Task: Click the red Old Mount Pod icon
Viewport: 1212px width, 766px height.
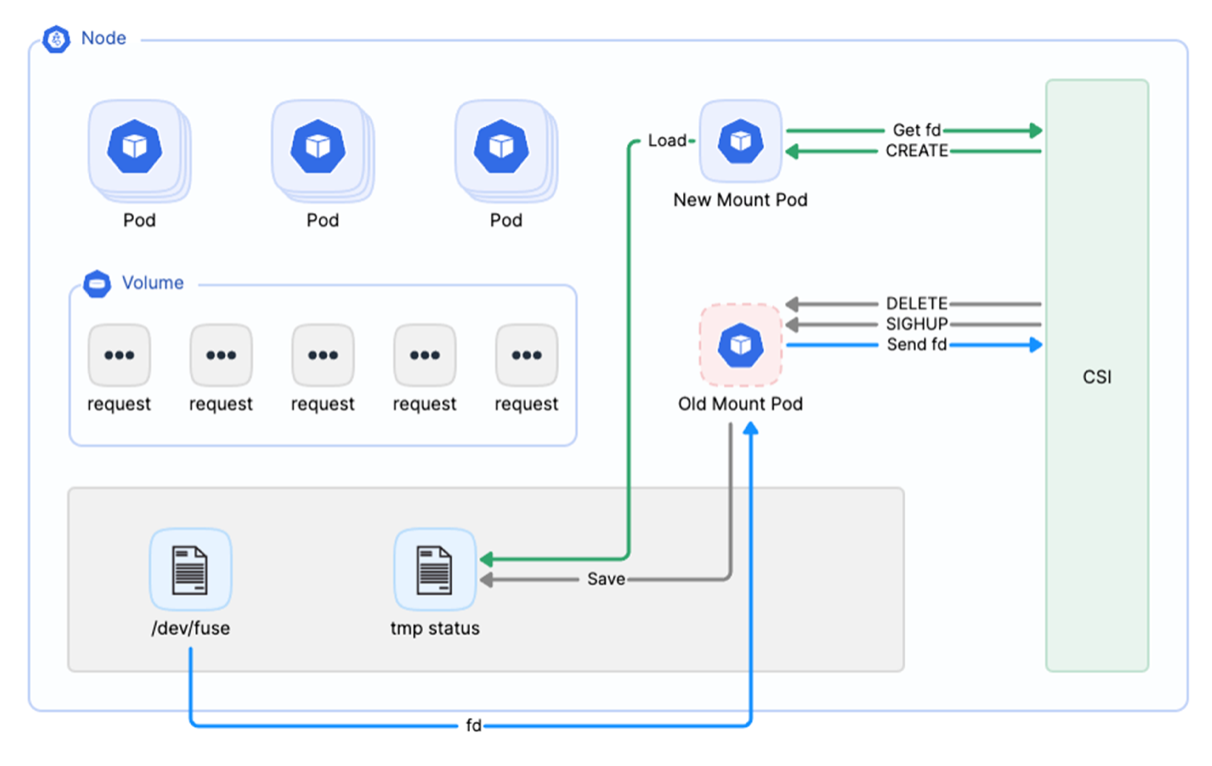Action: click(740, 345)
